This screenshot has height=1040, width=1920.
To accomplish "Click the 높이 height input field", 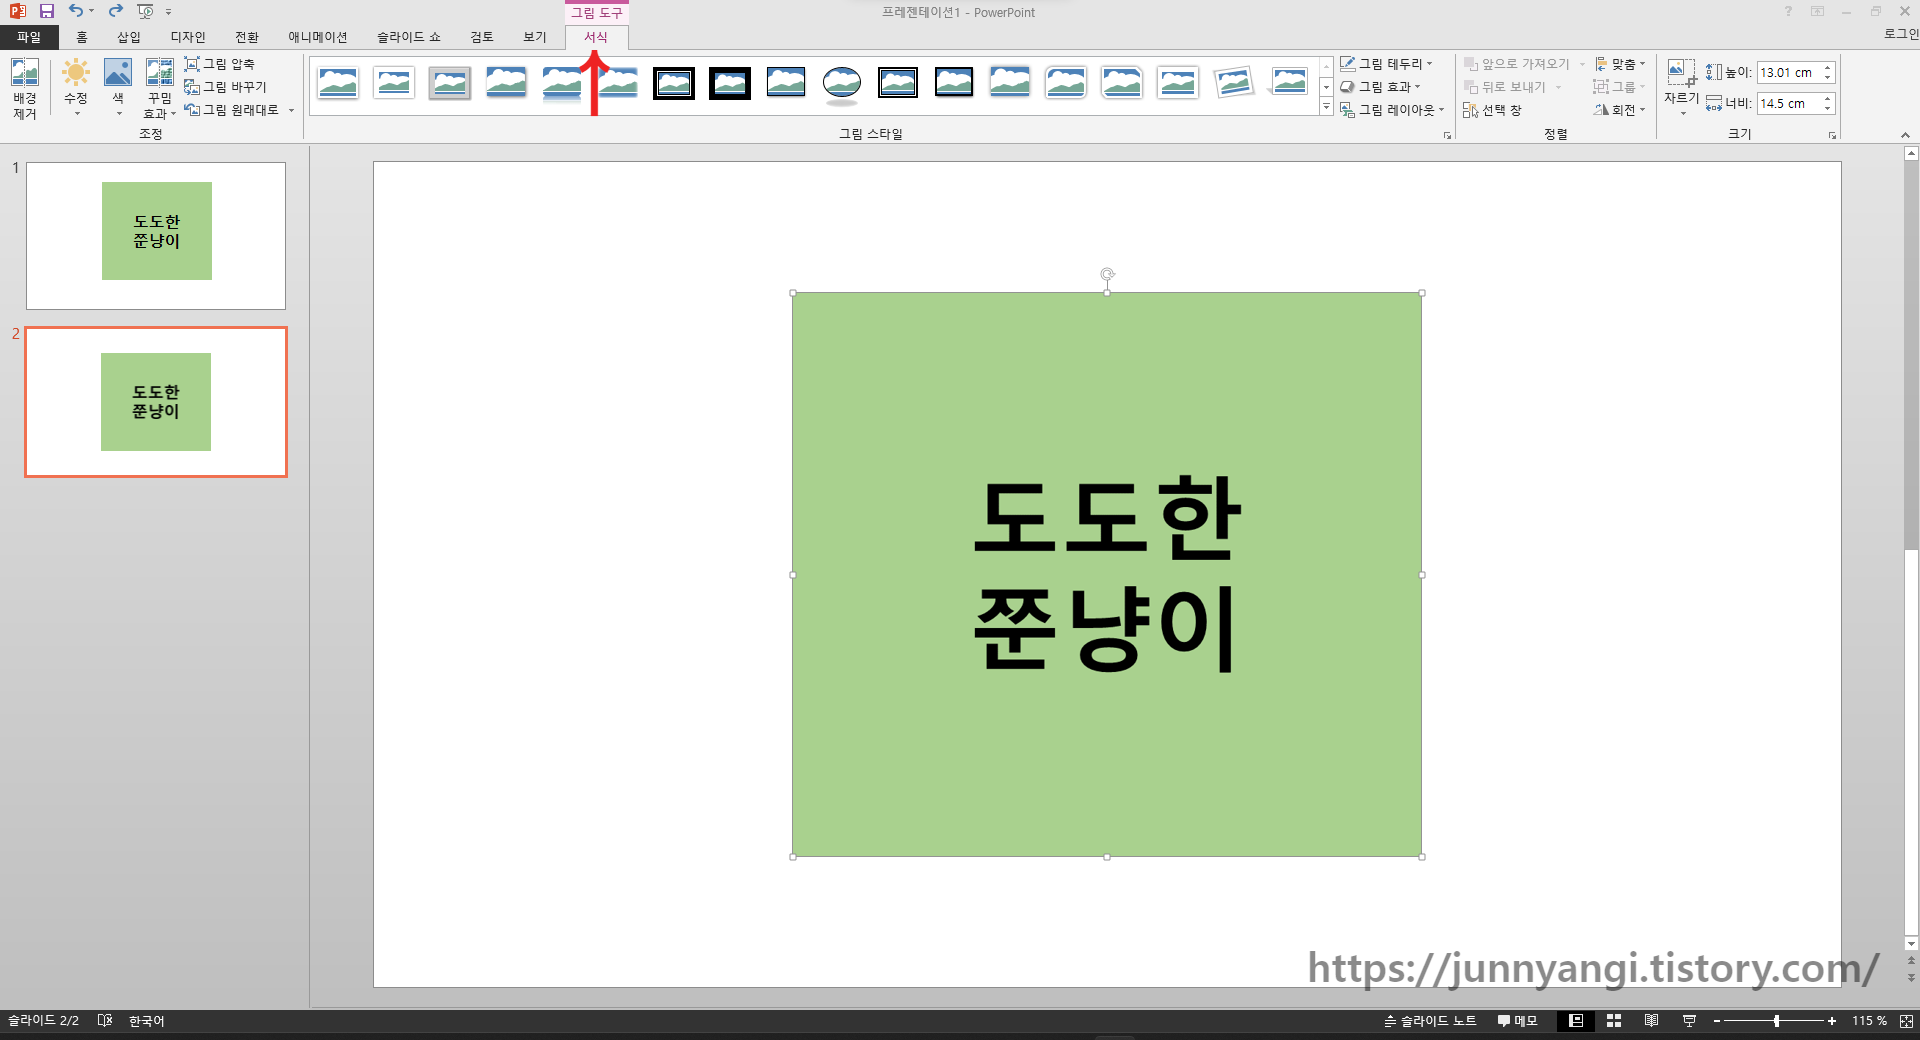I will point(1788,72).
